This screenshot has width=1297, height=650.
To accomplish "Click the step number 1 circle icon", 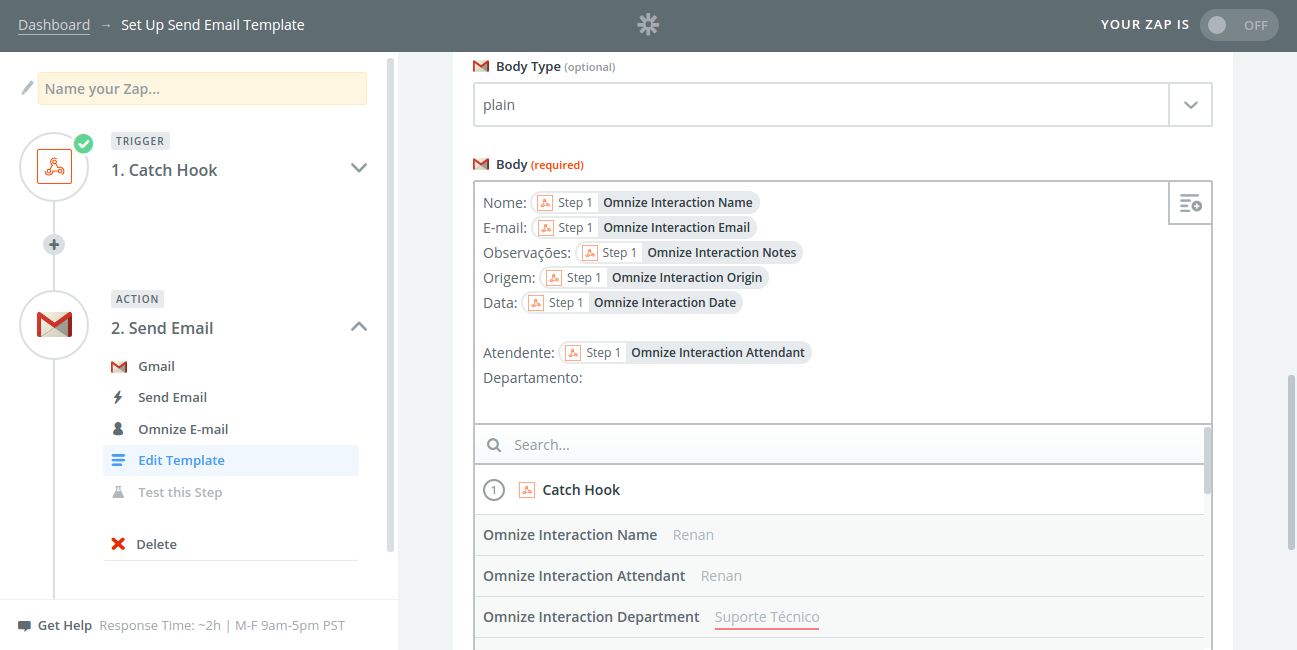I will (493, 490).
